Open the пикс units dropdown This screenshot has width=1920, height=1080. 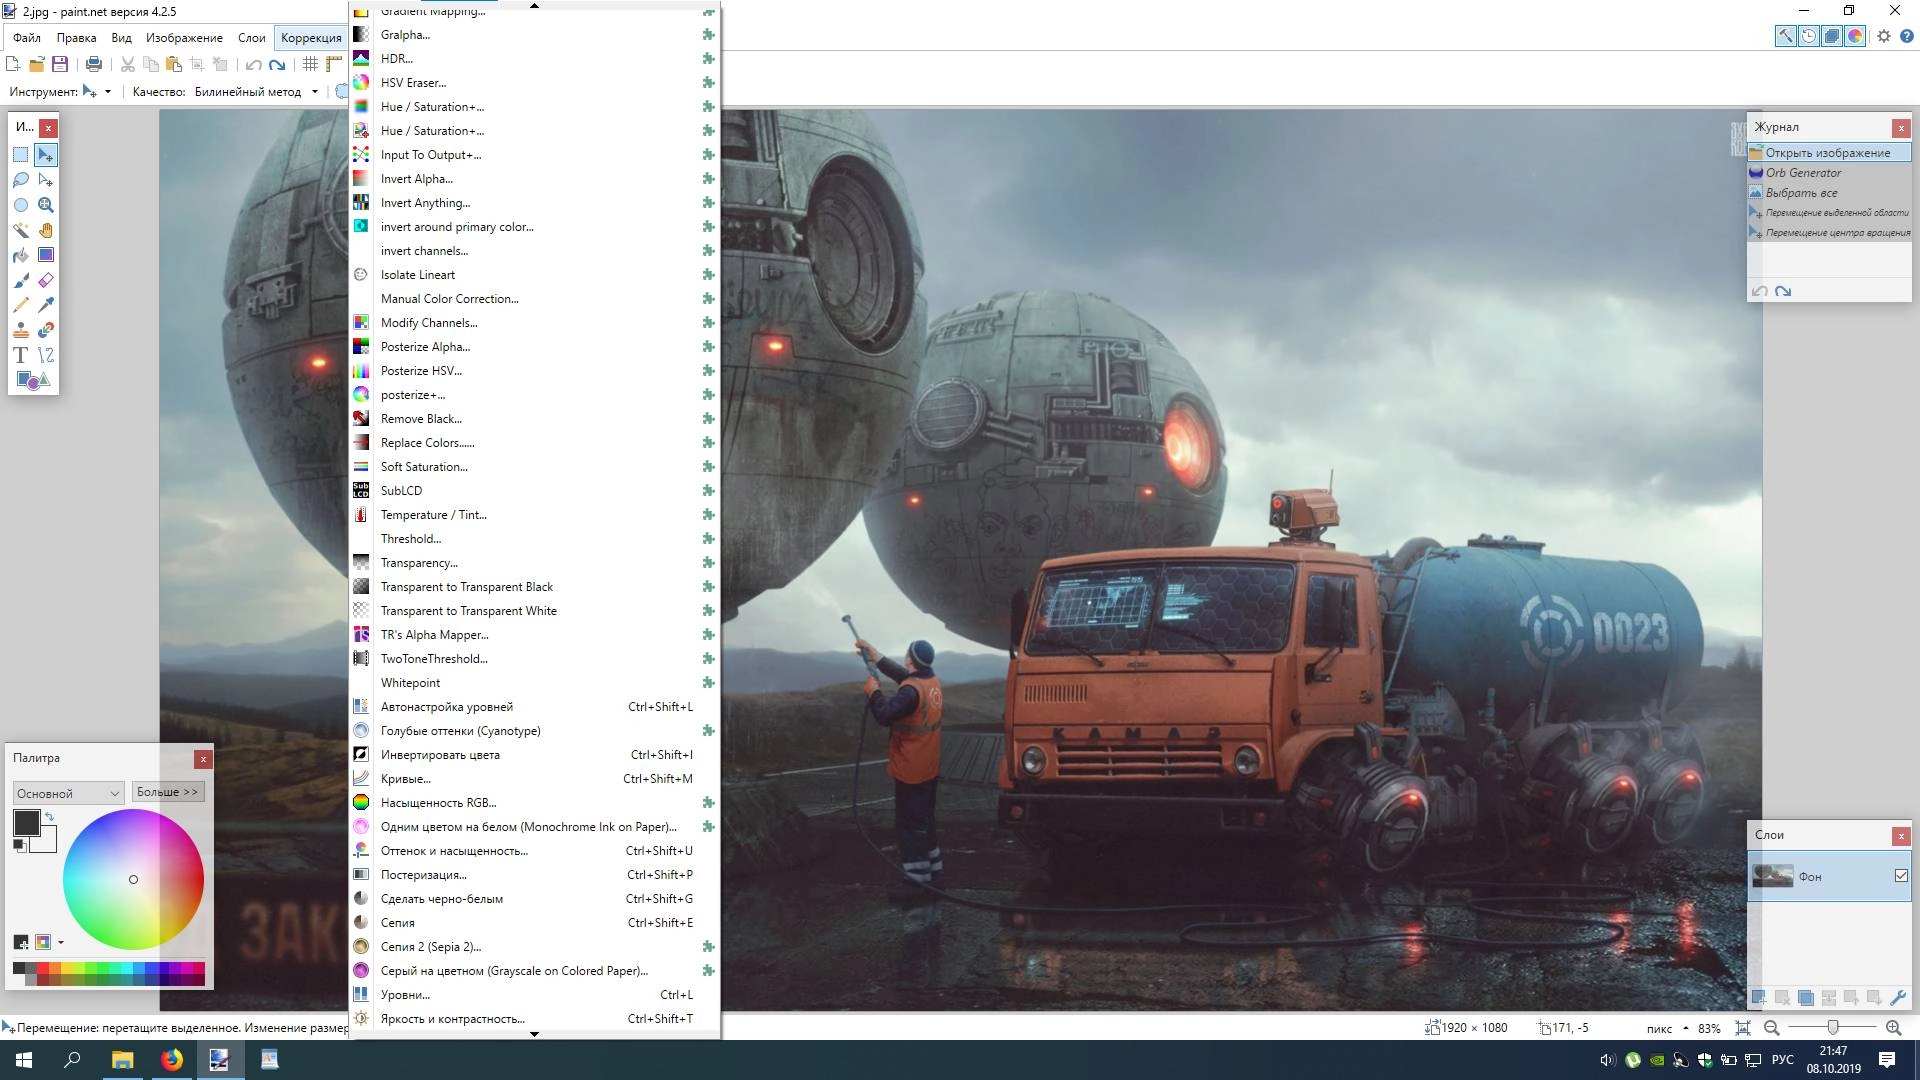(x=1668, y=1028)
